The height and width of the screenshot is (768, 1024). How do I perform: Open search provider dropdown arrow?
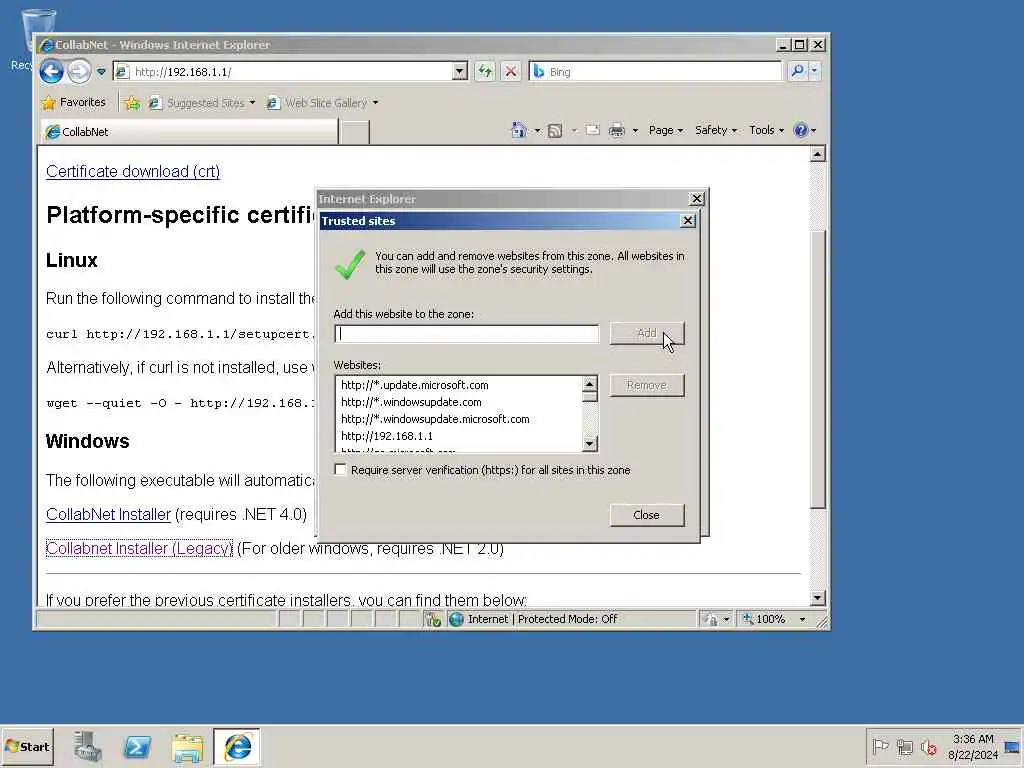[x=814, y=71]
